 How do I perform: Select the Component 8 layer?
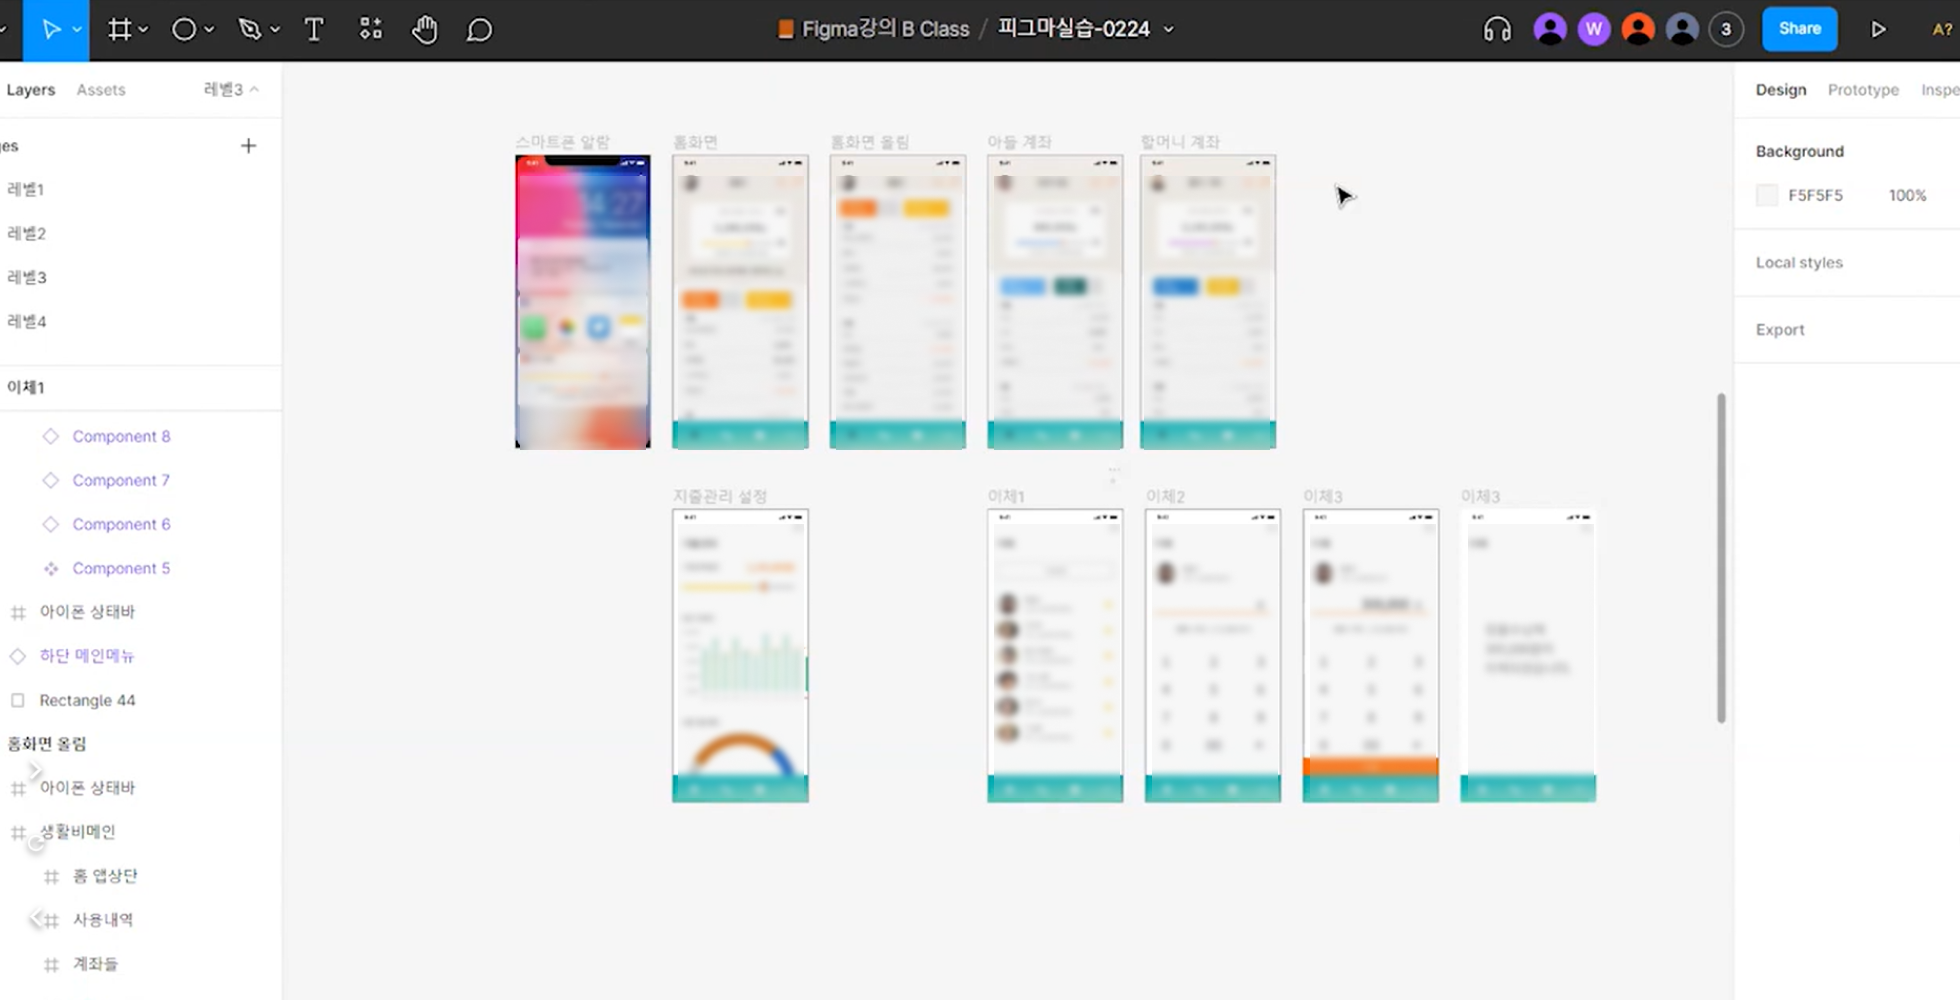121,437
